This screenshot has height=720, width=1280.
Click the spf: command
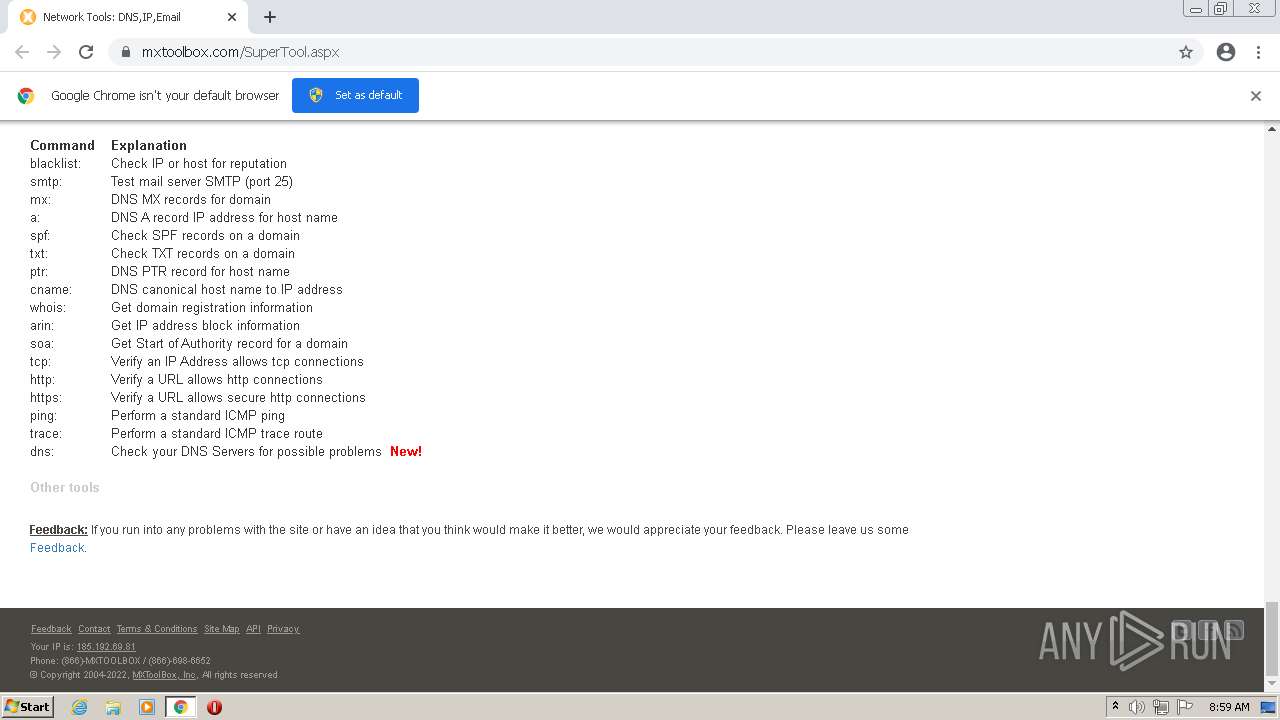[x=40, y=236]
